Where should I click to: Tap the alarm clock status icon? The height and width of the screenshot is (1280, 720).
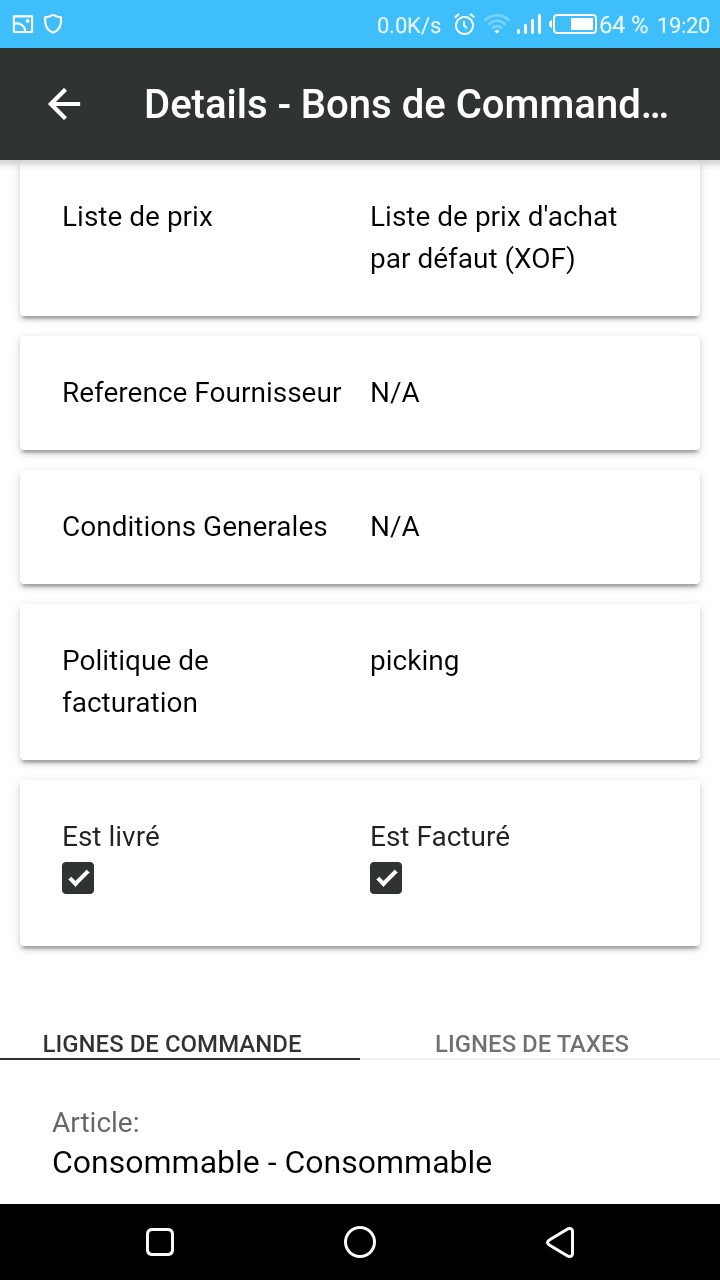click(464, 25)
